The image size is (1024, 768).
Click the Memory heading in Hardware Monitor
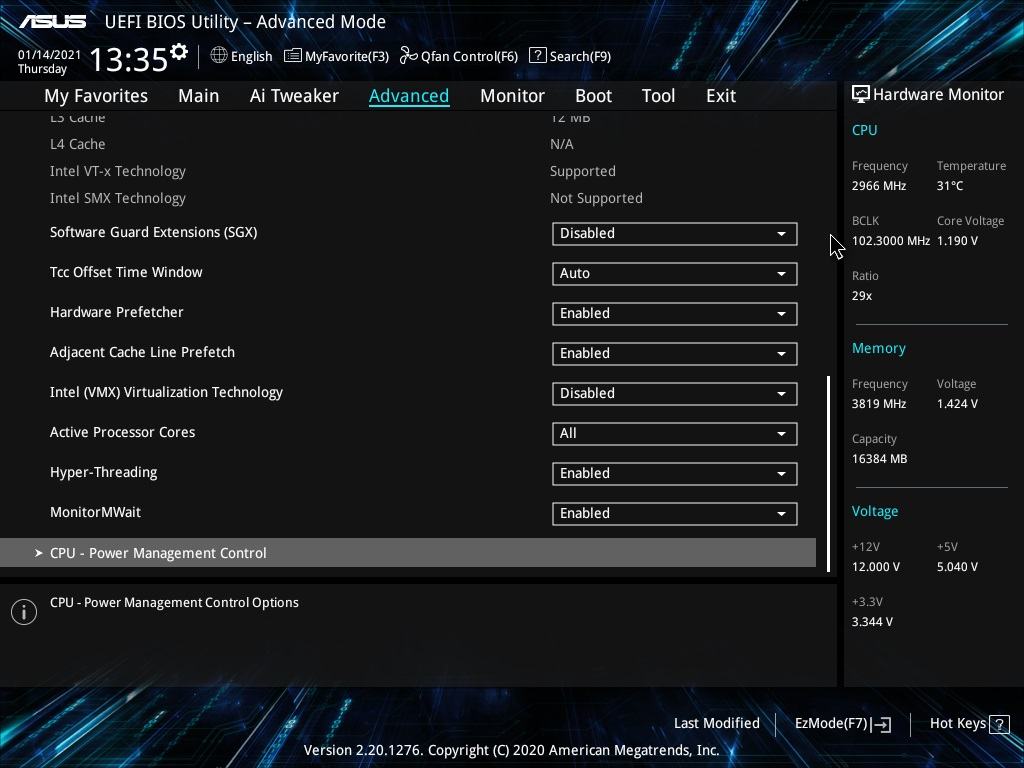coord(878,348)
